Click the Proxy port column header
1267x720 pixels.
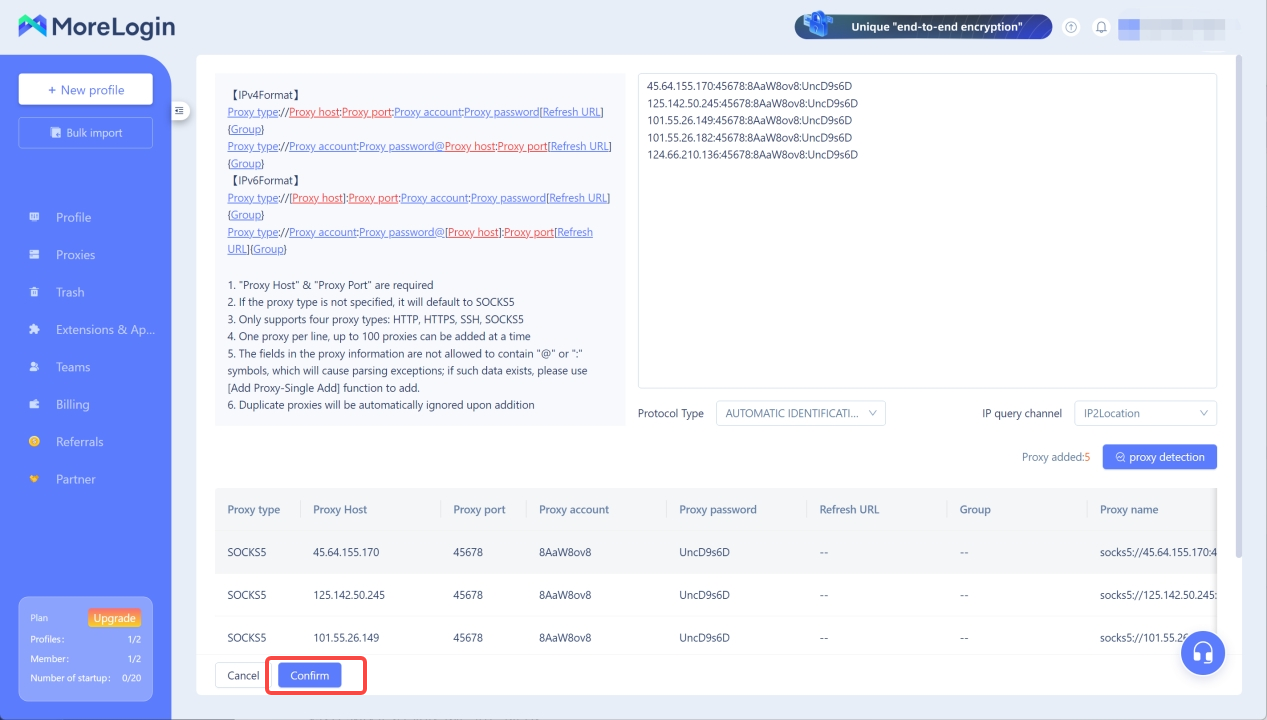(x=479, y=510)
